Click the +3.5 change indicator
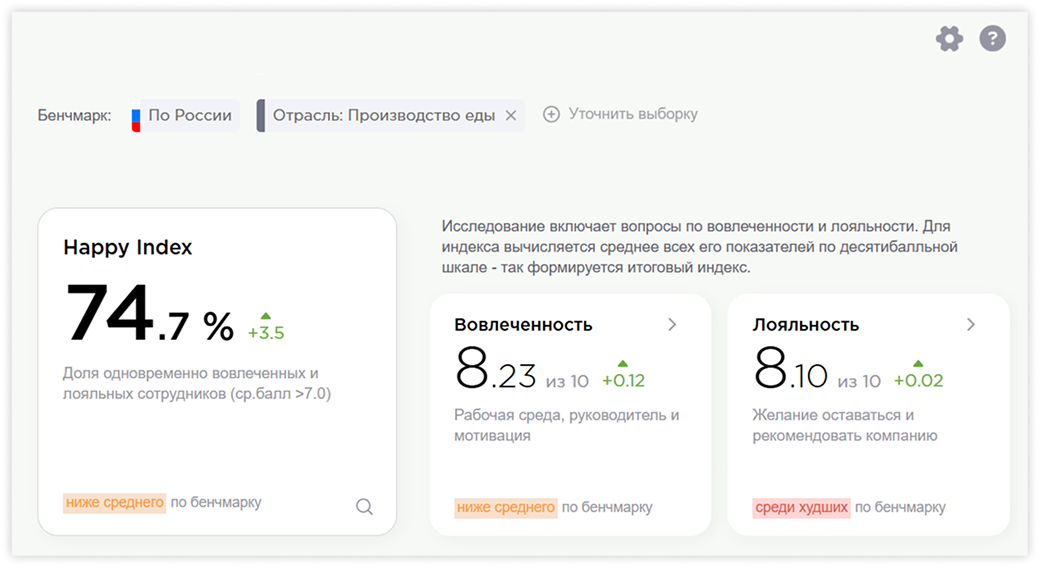The width and height of the screenshot is (1040, 568). click(x=266, y=327)
